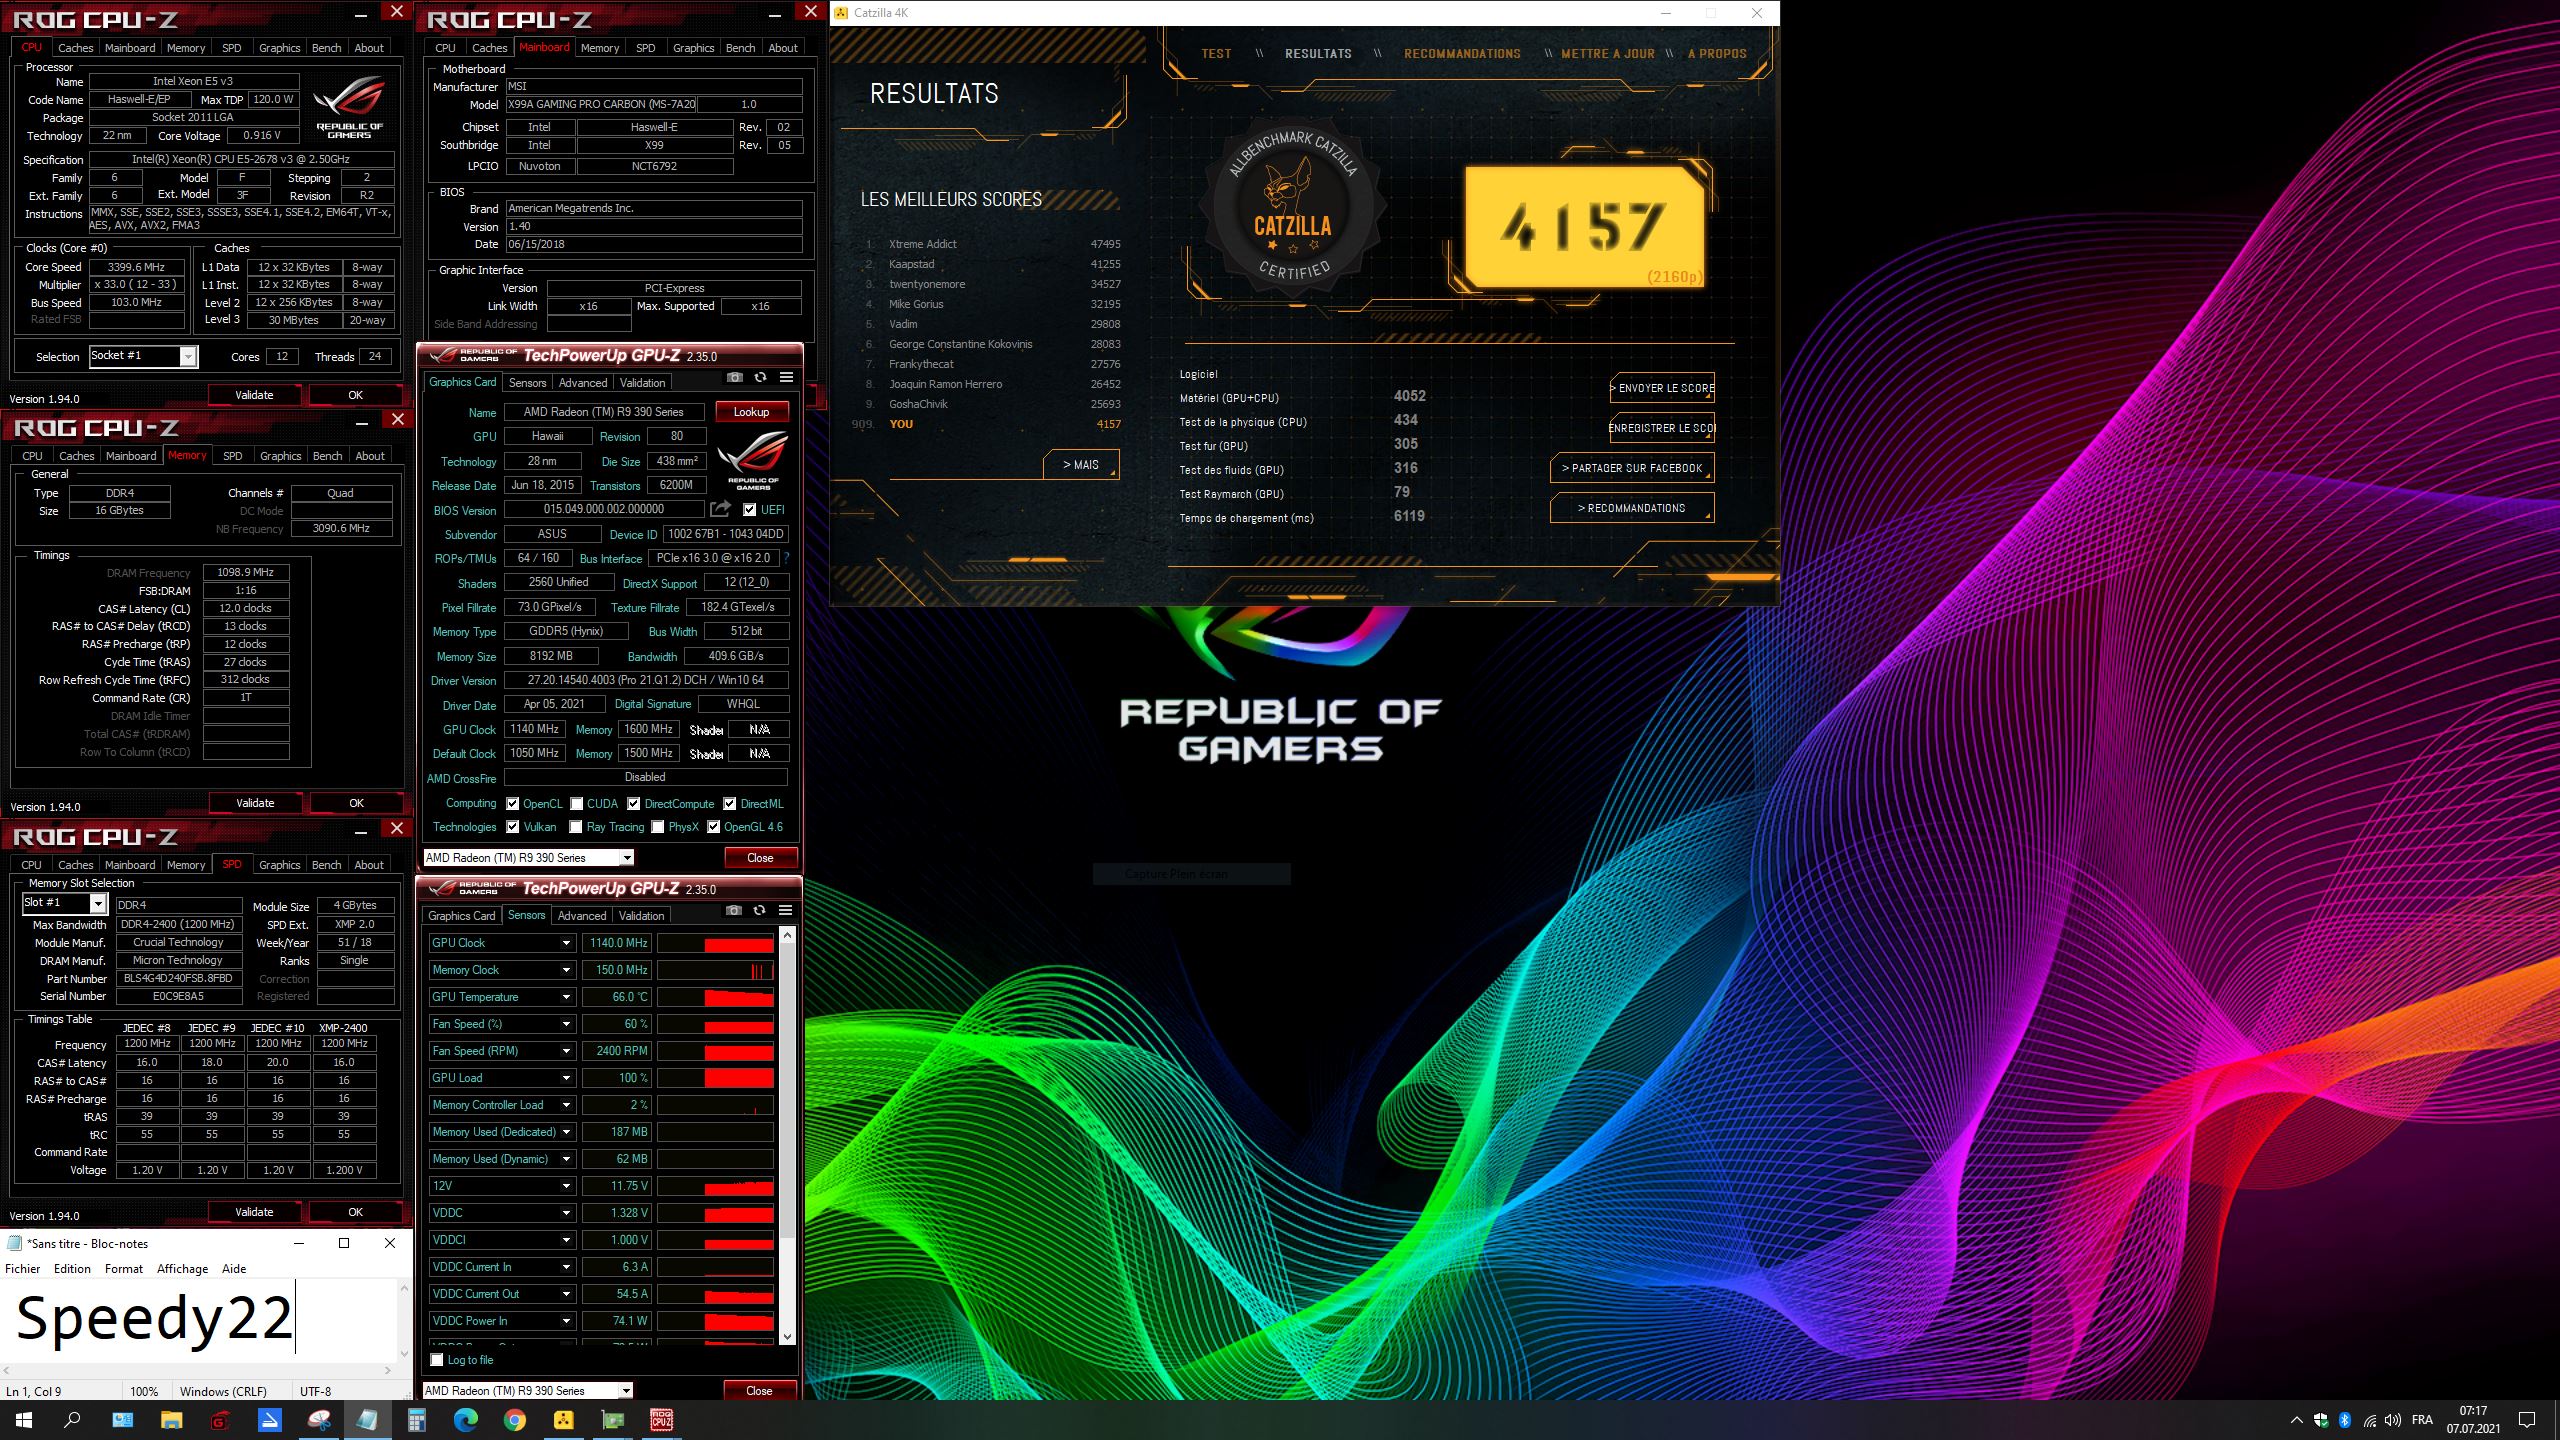This screenshot has width=2560, height=1440.
Task: Click PARTAGER SUR FACEBOOK button
Action: (x=1632, y=468)
